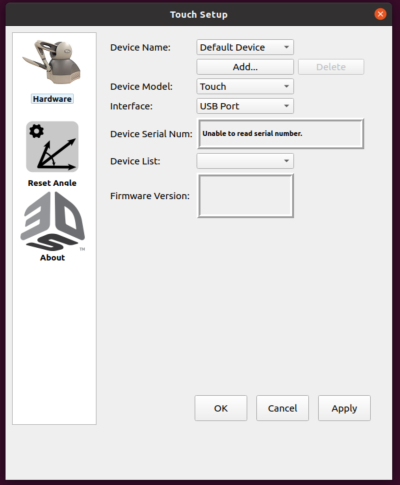The height and width of the screenshot is (485, 400).
Task: Open the Reset Angle icon
Action: pos(52,147)
